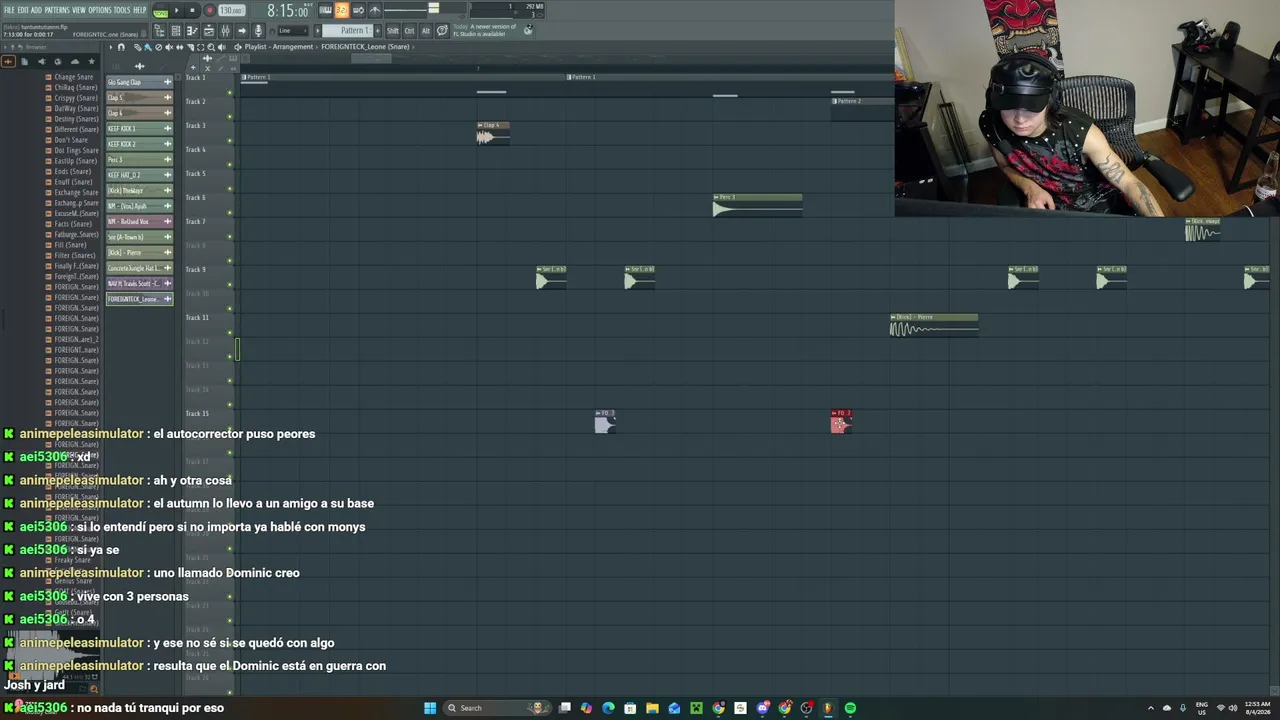Toggle the 3-2-1 countdown before recording
Image resolution: width=1280 pixels, height=720 pixels.
342,10
